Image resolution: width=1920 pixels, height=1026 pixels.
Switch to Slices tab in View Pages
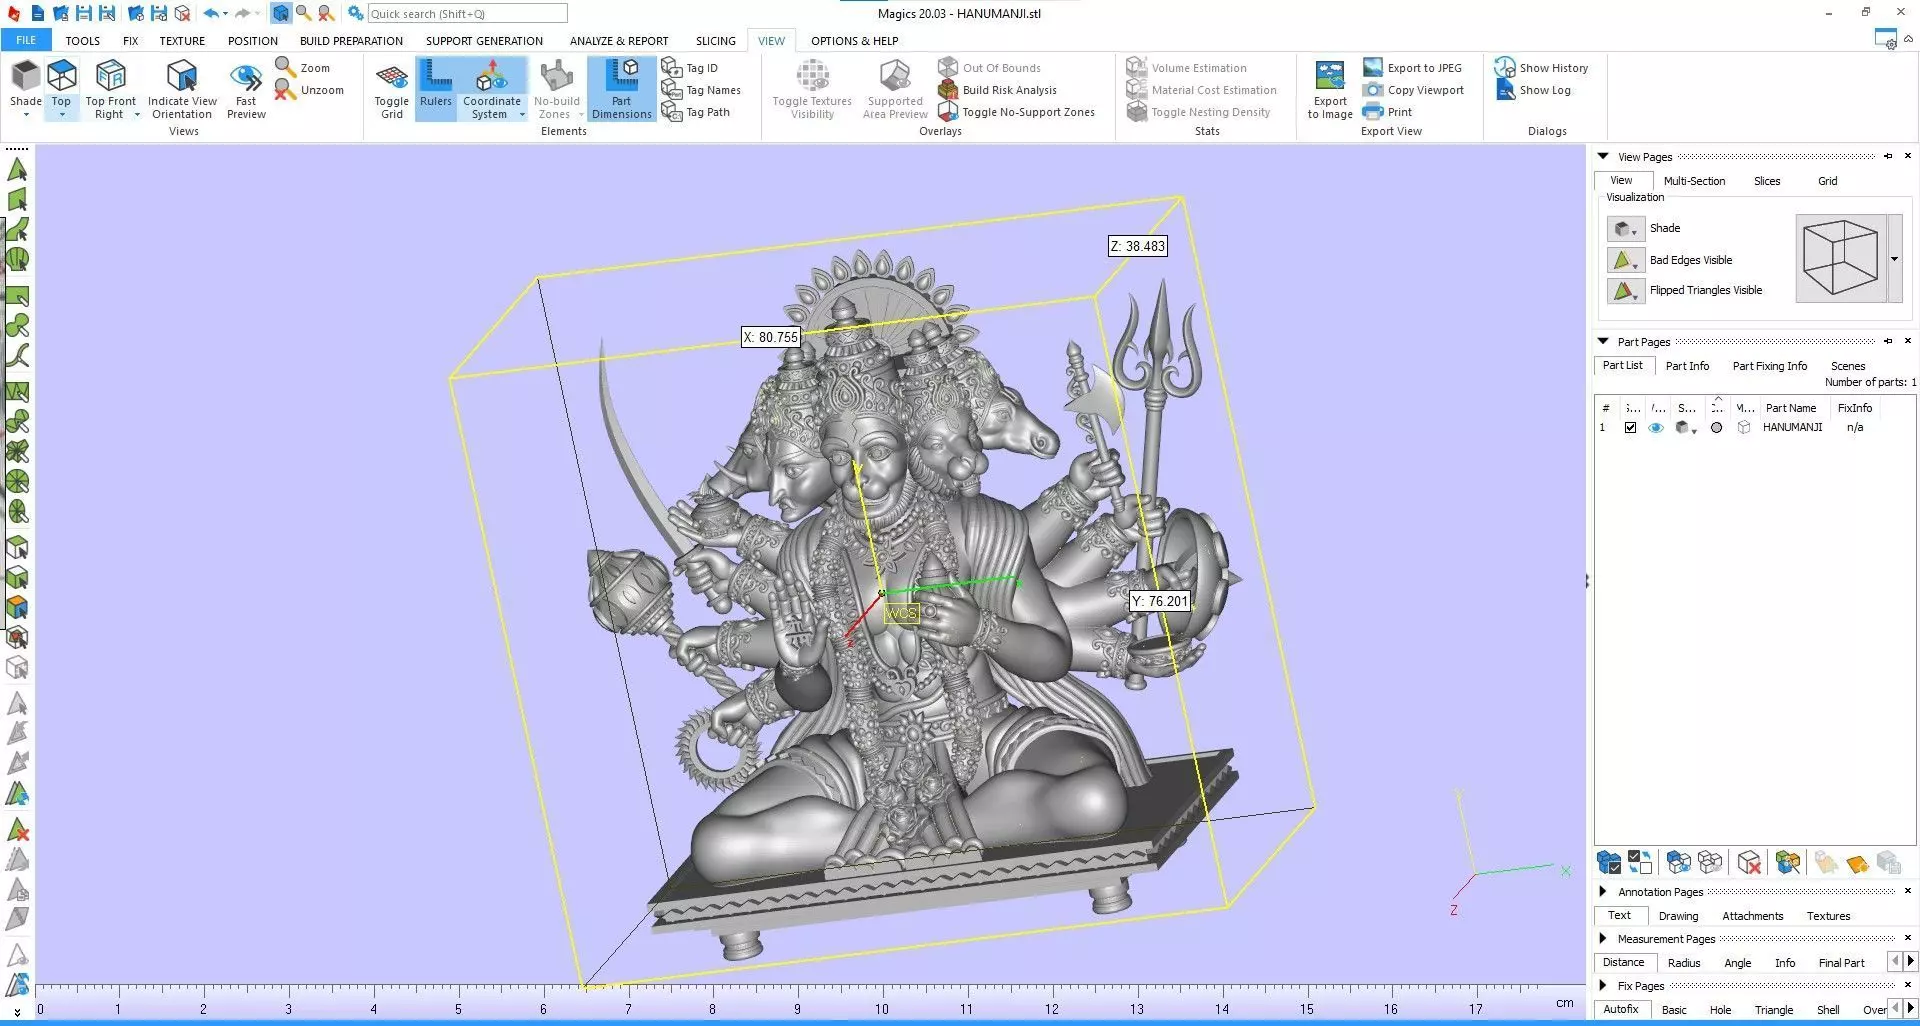coord(1767,181)
